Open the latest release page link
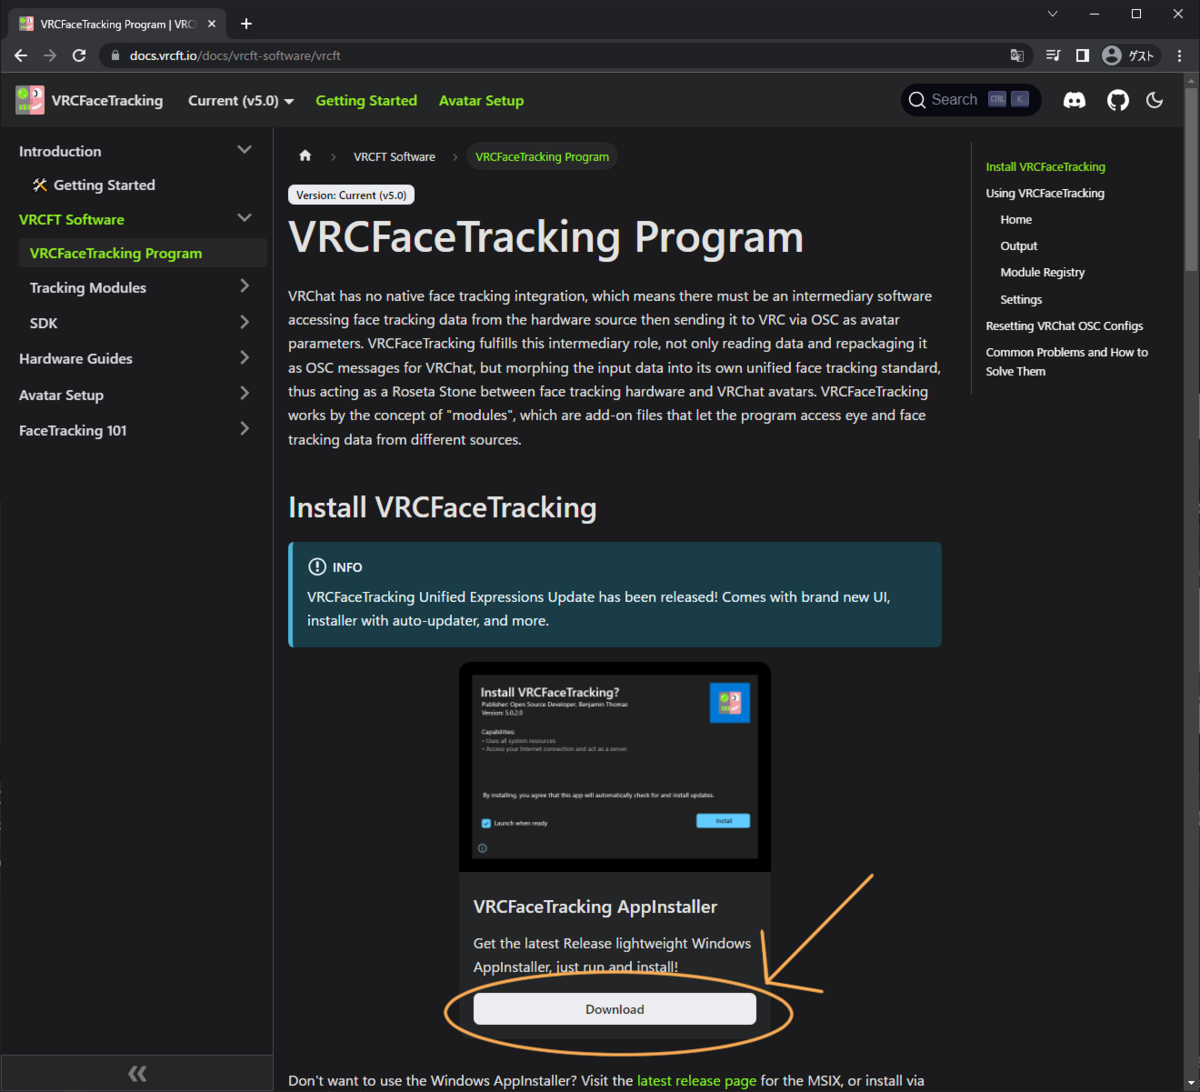The height and width of the screenshot is (1092, 1200). tap(697, 1080)
